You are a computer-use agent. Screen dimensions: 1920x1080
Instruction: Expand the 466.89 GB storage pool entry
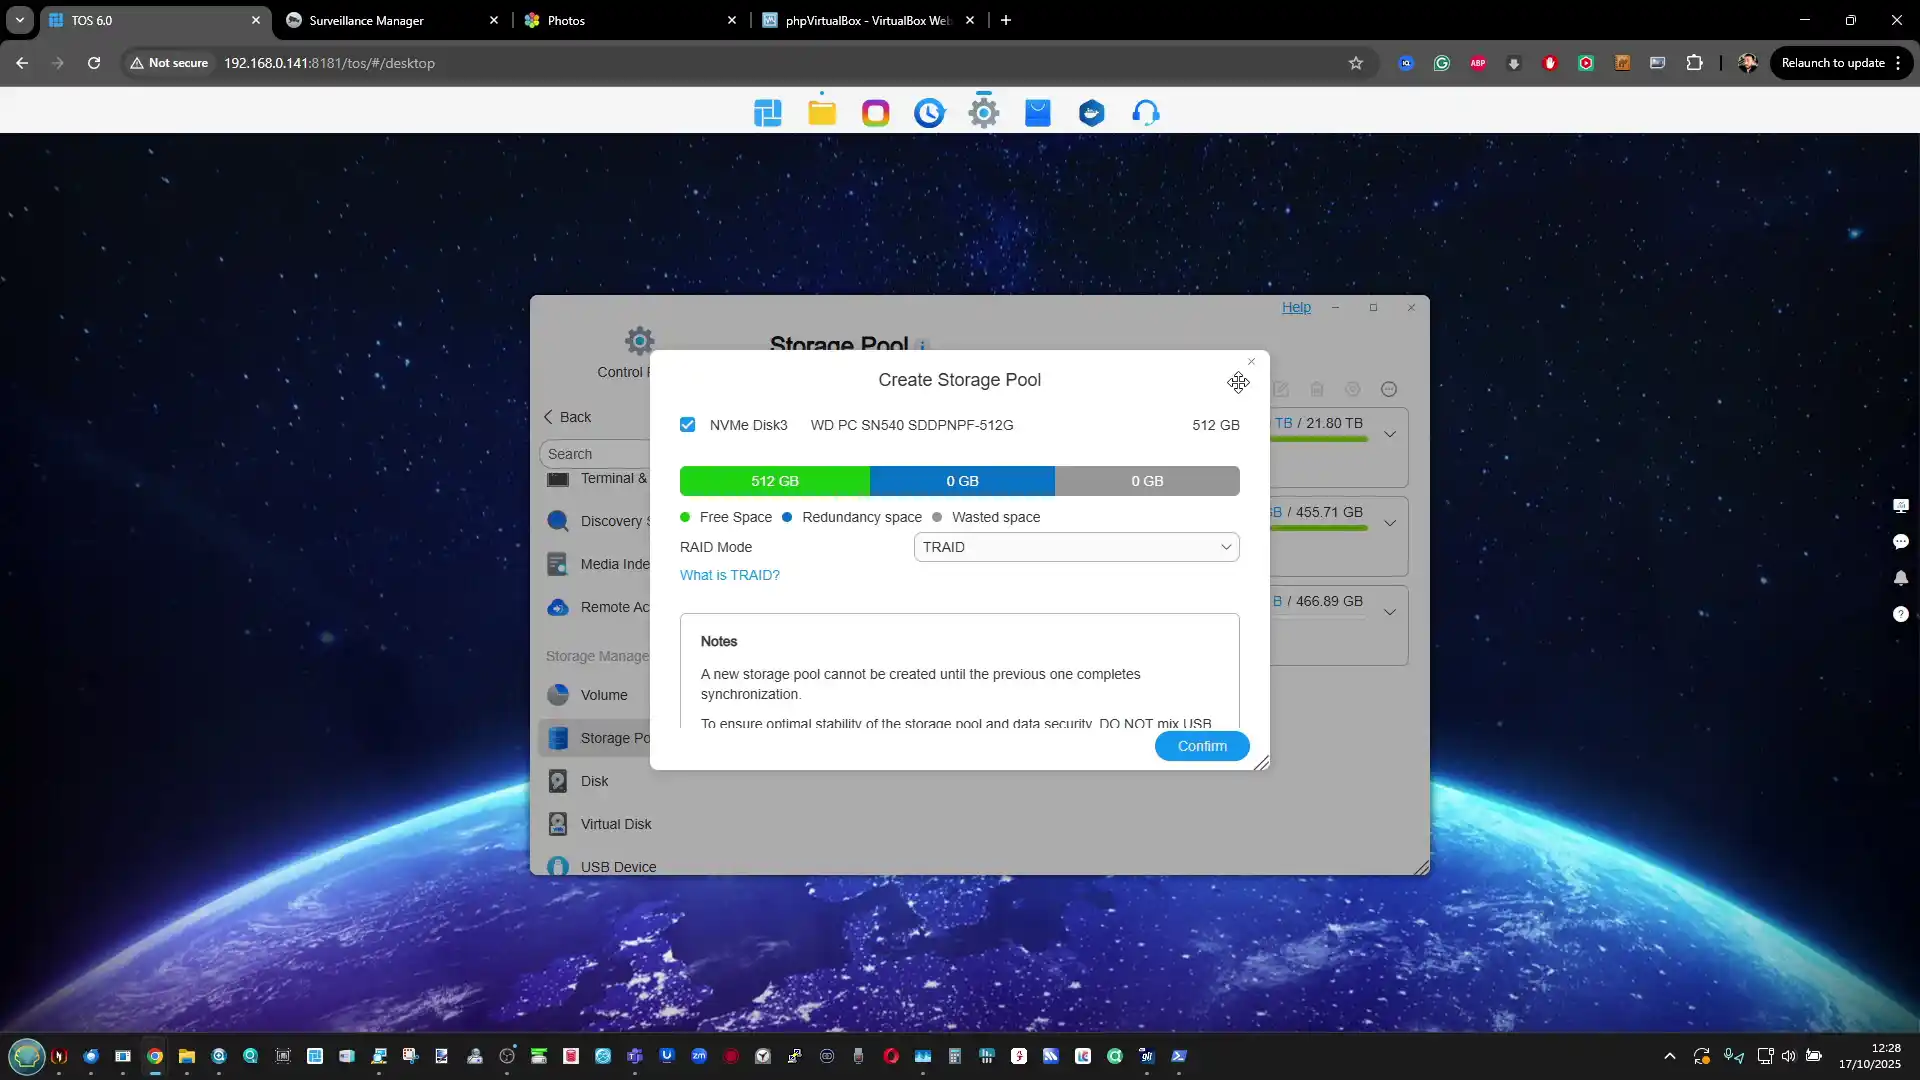(1390, 612)
